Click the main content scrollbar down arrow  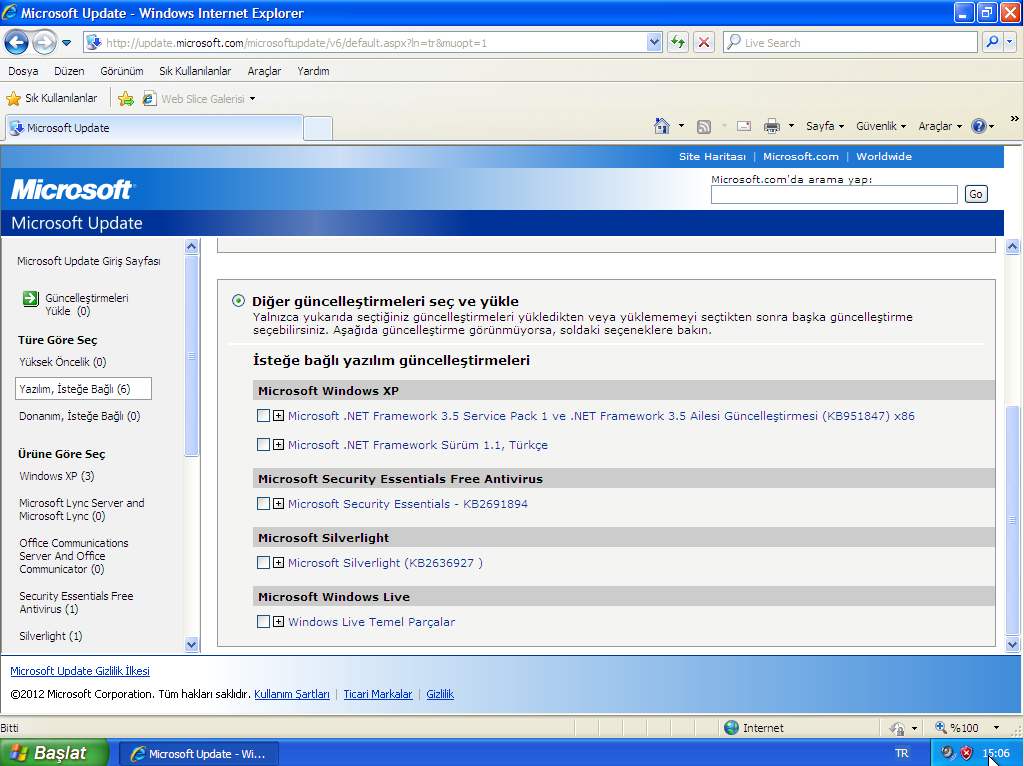click(x=1012, y=645)
